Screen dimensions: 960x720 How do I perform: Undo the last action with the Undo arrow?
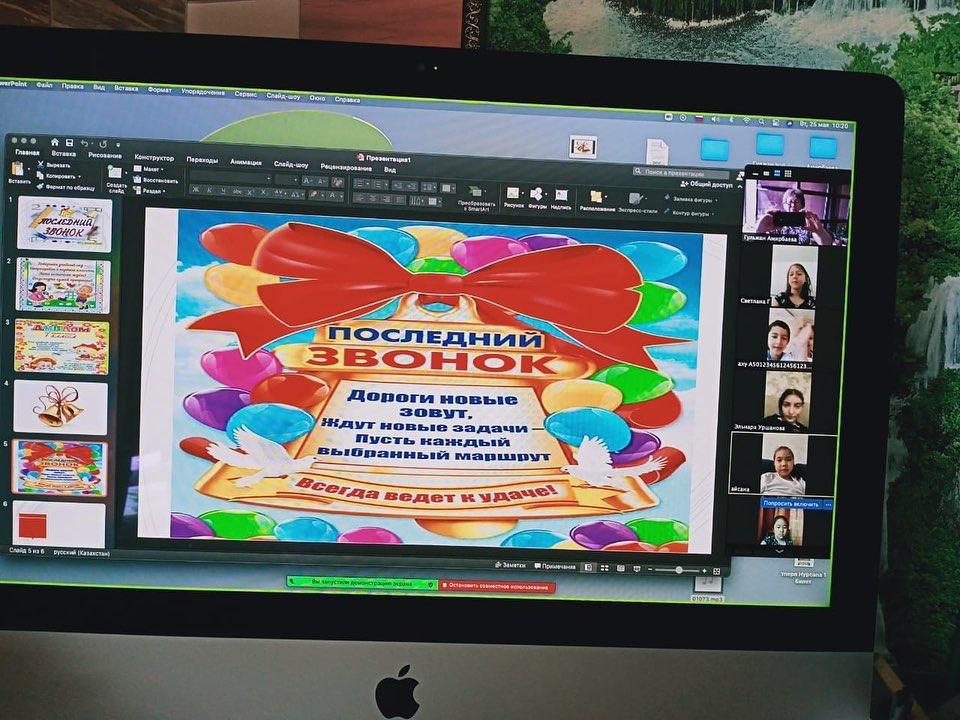point(86,143)
